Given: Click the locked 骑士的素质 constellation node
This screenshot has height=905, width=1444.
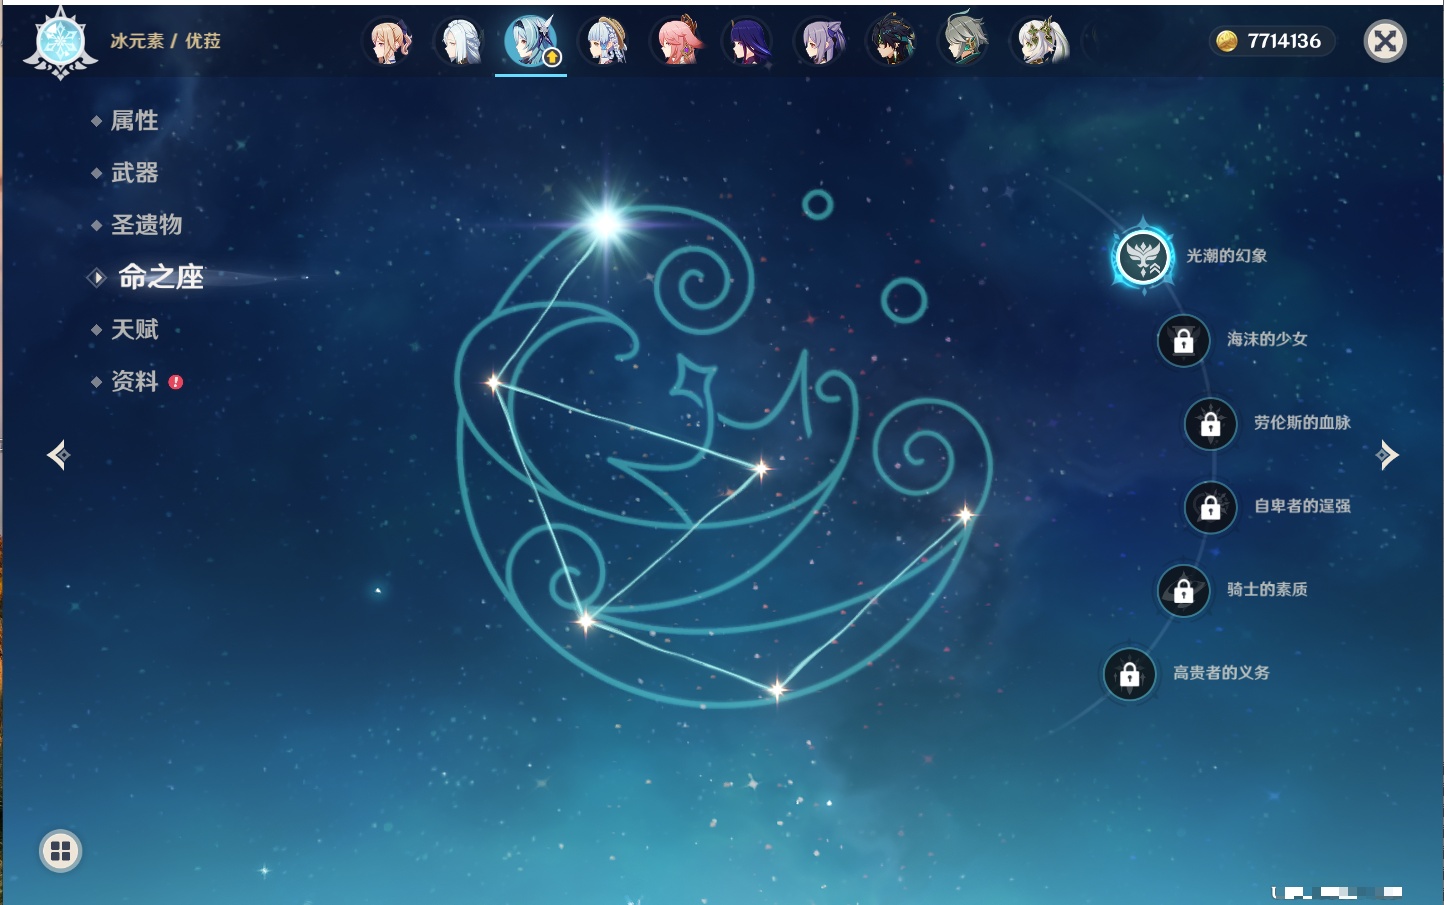Looking at the screenshot, I should click(x=1184, y=591).
